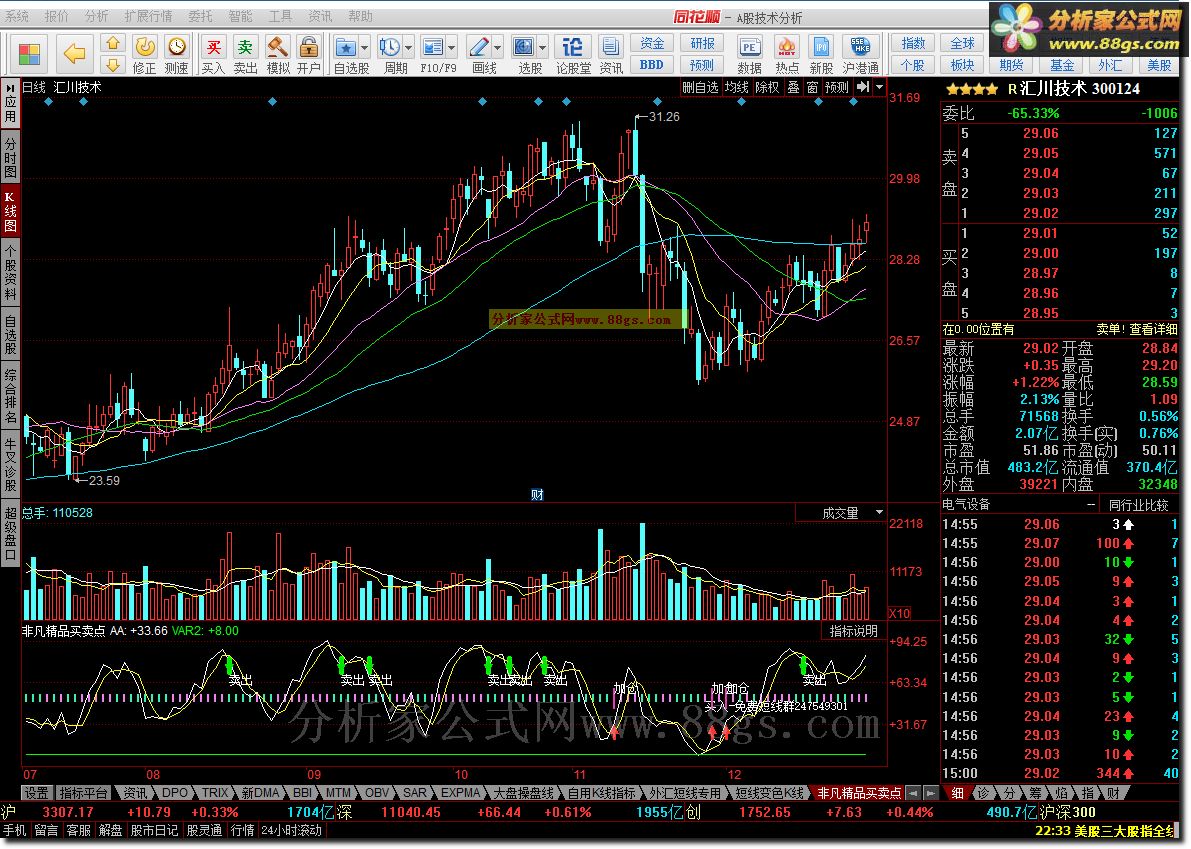Open the 系统 menu

[17, 16]
